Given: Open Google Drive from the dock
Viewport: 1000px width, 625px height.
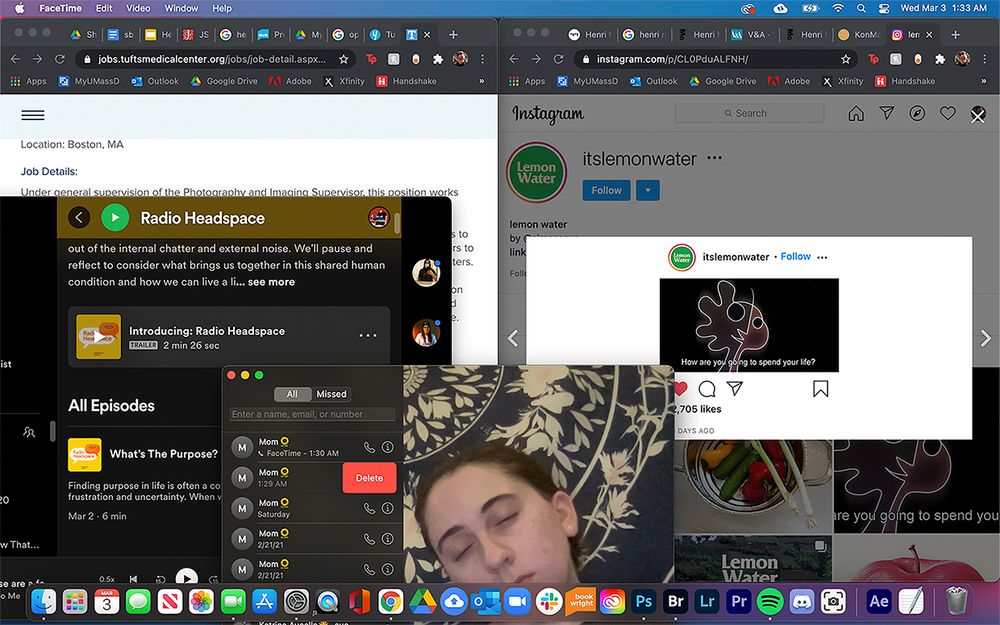Looking at the screenshot, I should tap(422, 601).
